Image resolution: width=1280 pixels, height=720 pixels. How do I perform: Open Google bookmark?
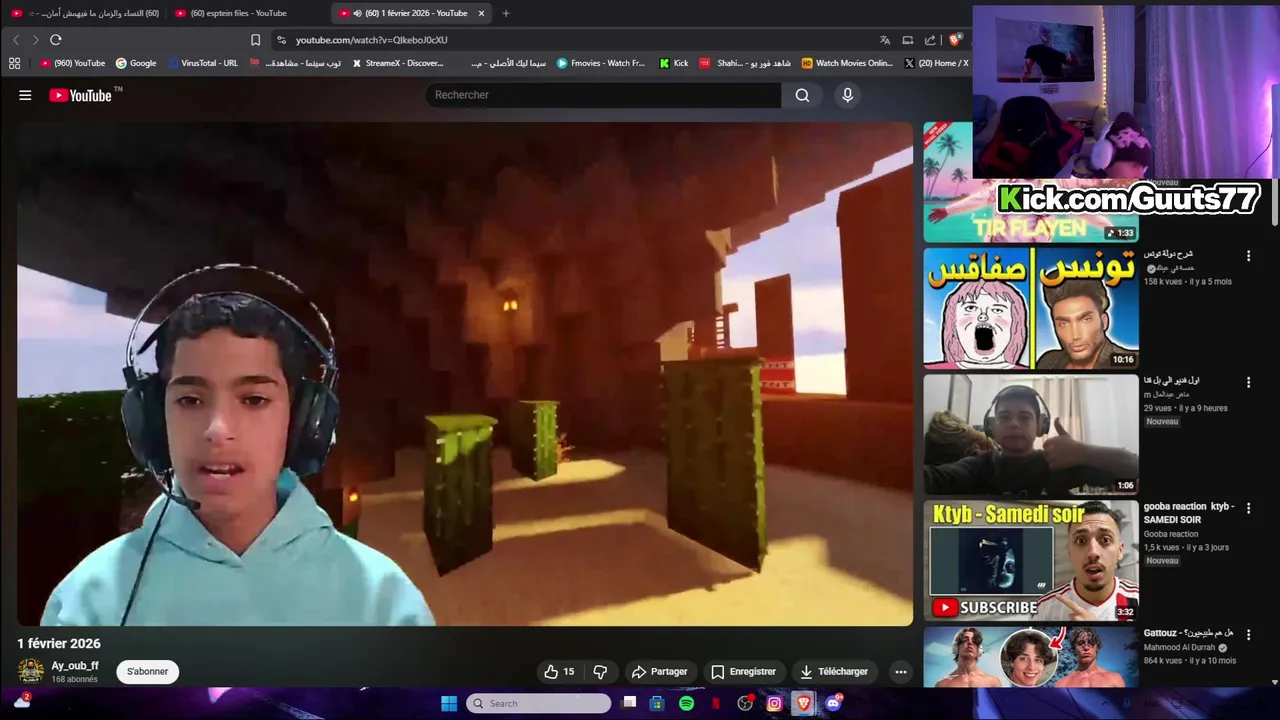pyautogui.click(x=136, y=63)
